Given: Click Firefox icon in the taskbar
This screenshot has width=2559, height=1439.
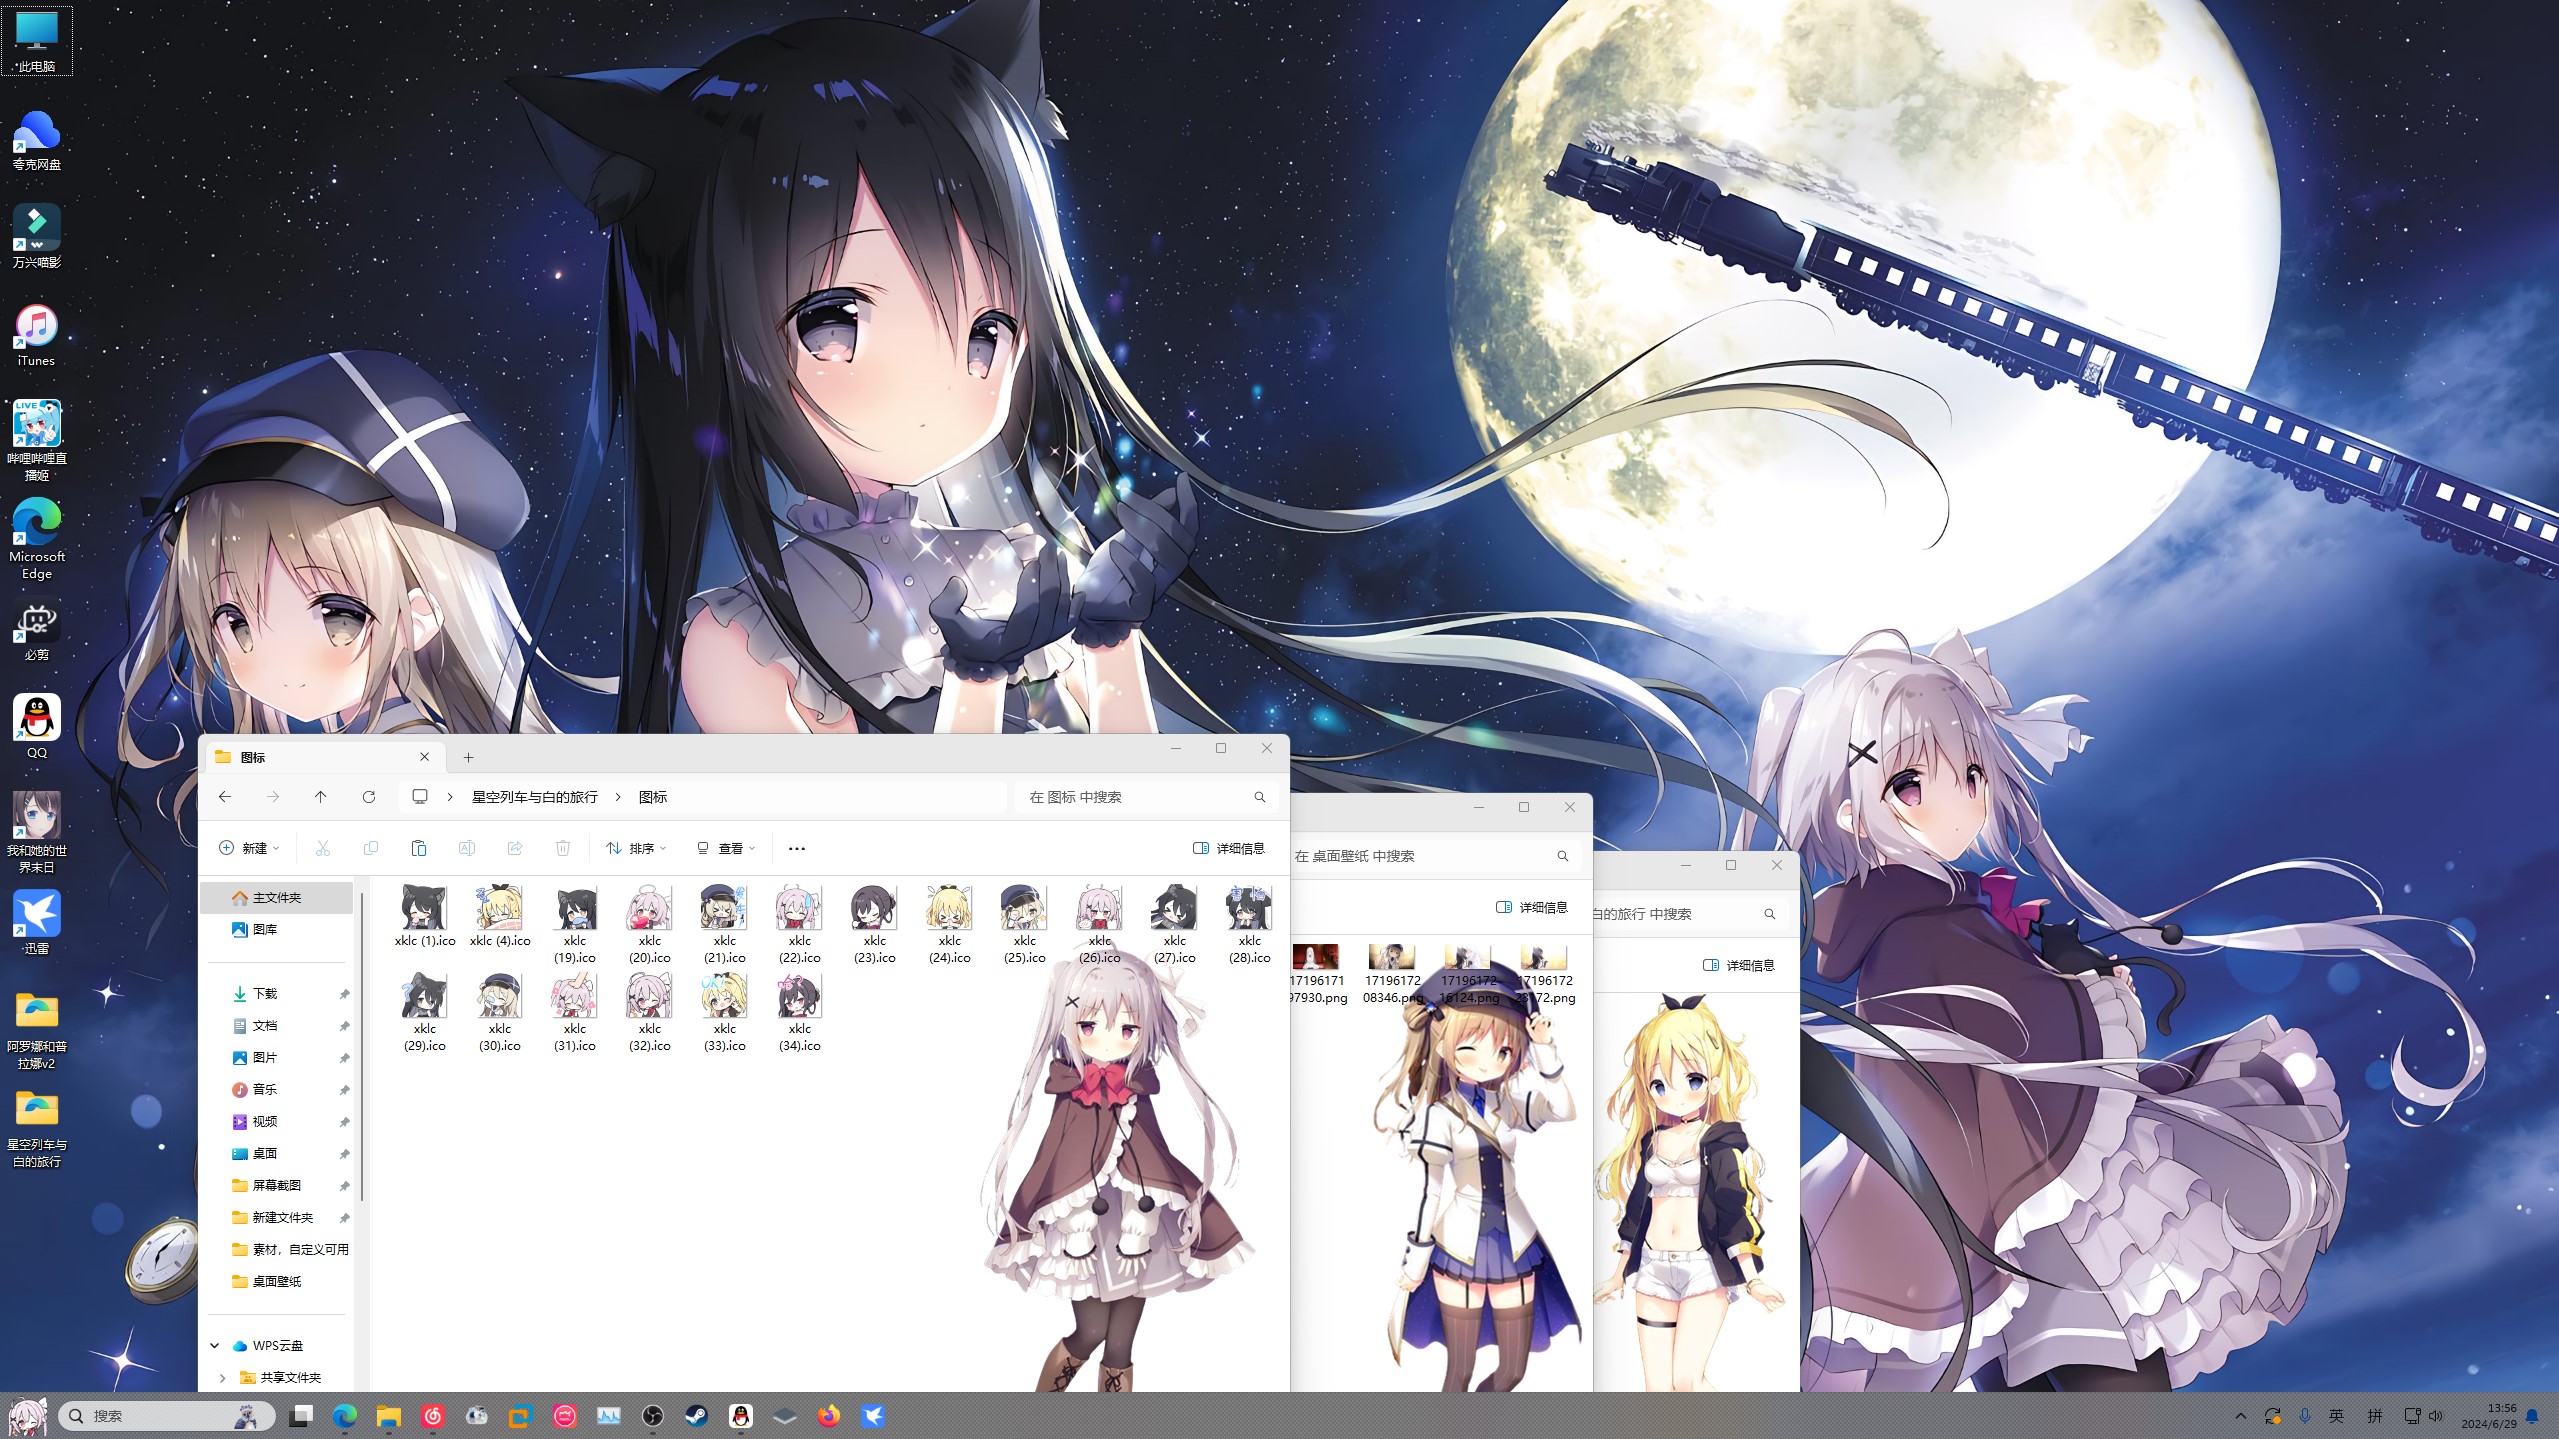Looking at the screenshot, I should coord(828,1416).
